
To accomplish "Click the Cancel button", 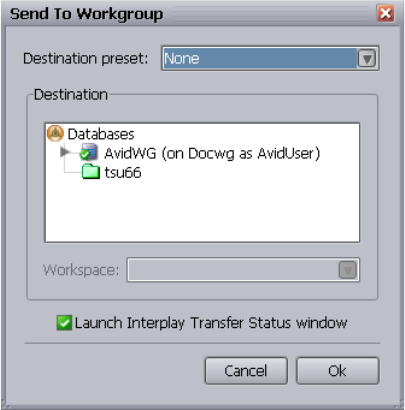I will point(246,371).
